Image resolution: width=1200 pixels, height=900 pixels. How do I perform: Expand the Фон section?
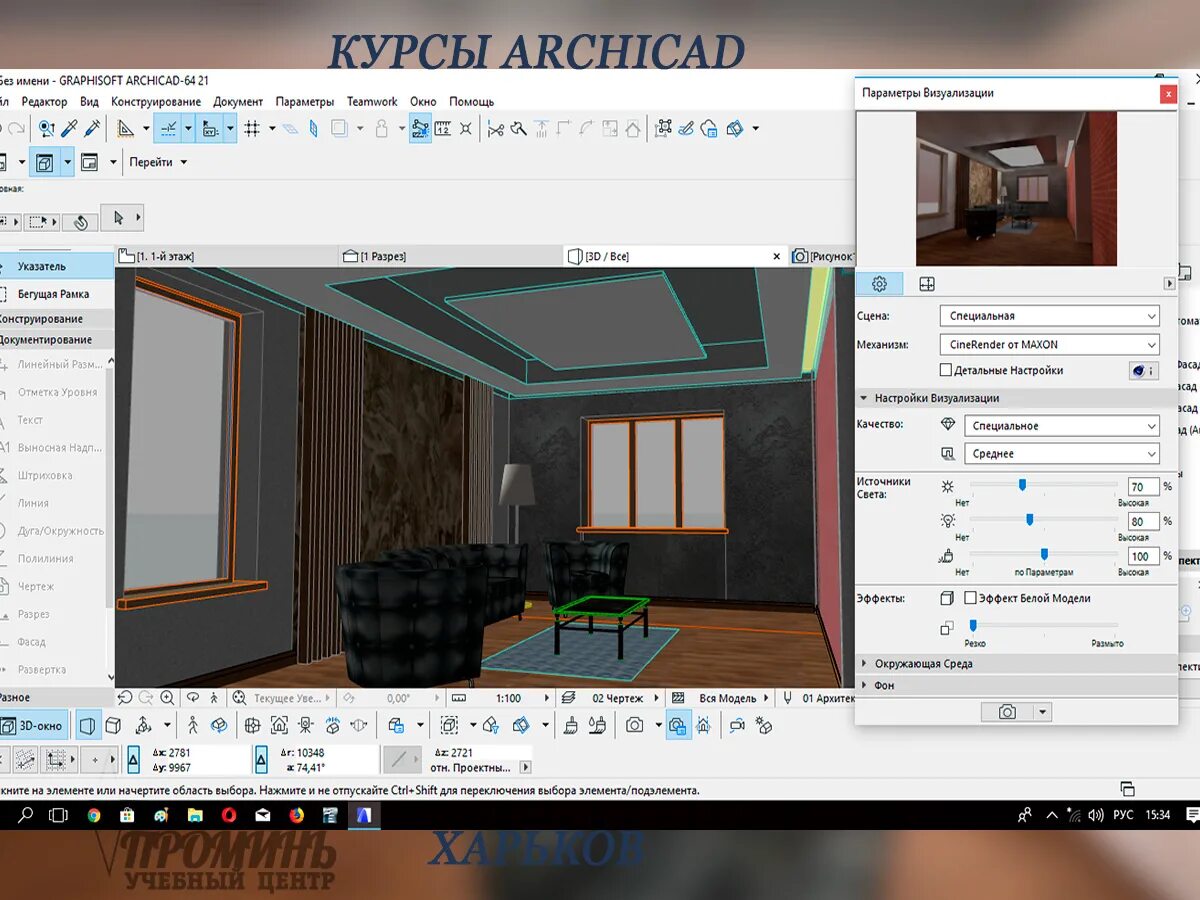[x=1016, y=686]
